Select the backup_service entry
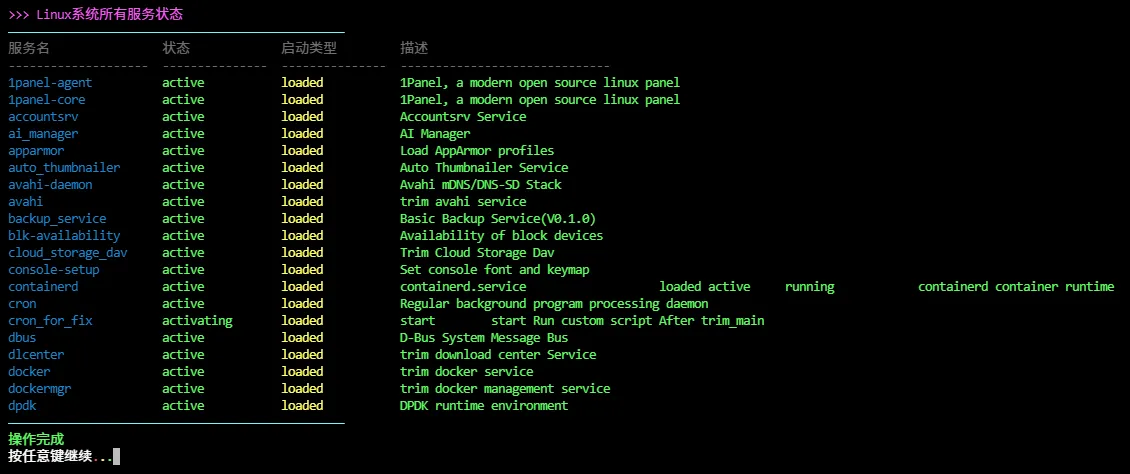The image size is (1130, 474). [57, 218]
